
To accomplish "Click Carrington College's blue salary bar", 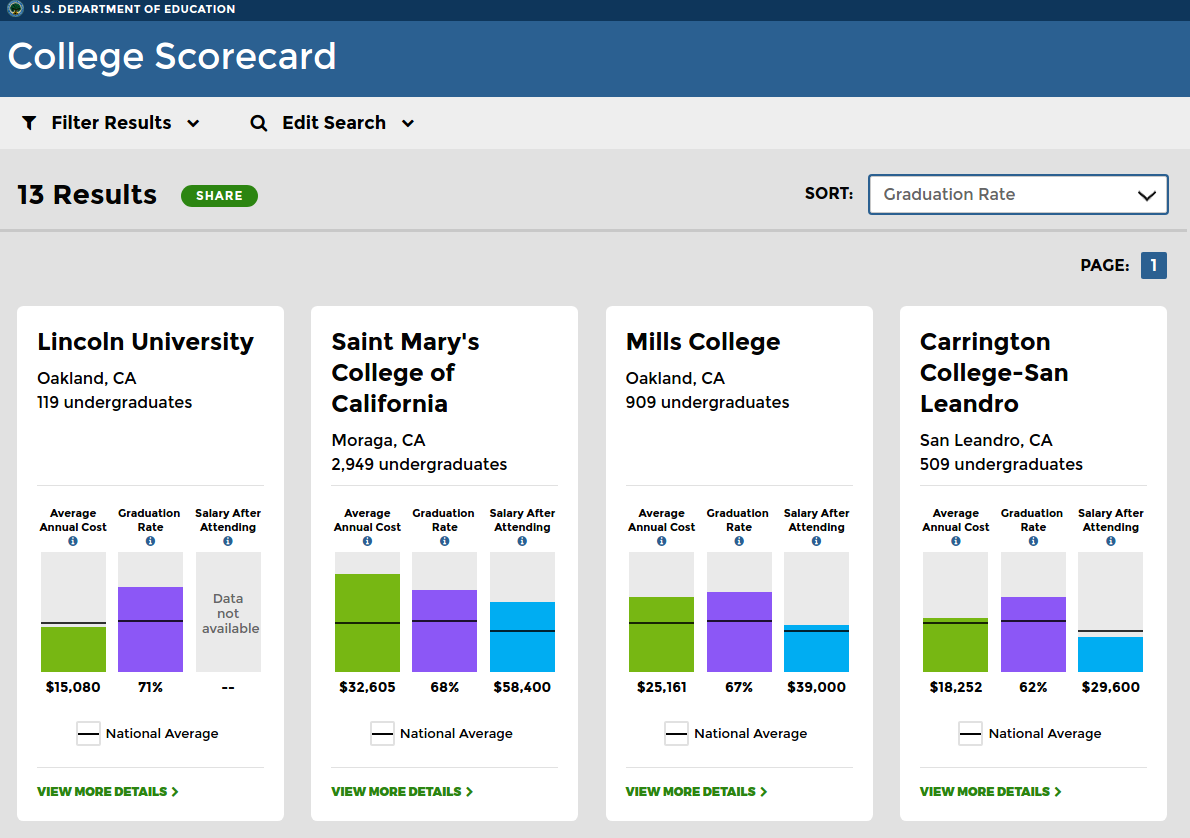I will tap(1110, 654).
